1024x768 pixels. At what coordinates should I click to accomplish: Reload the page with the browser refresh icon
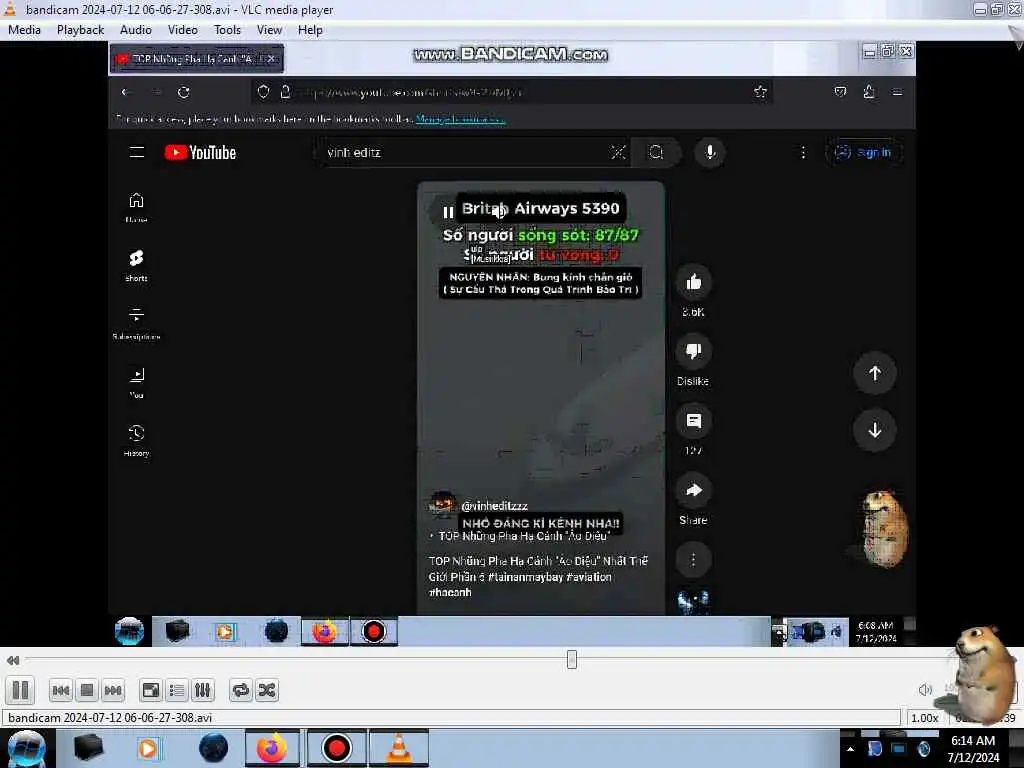point(184,92)
